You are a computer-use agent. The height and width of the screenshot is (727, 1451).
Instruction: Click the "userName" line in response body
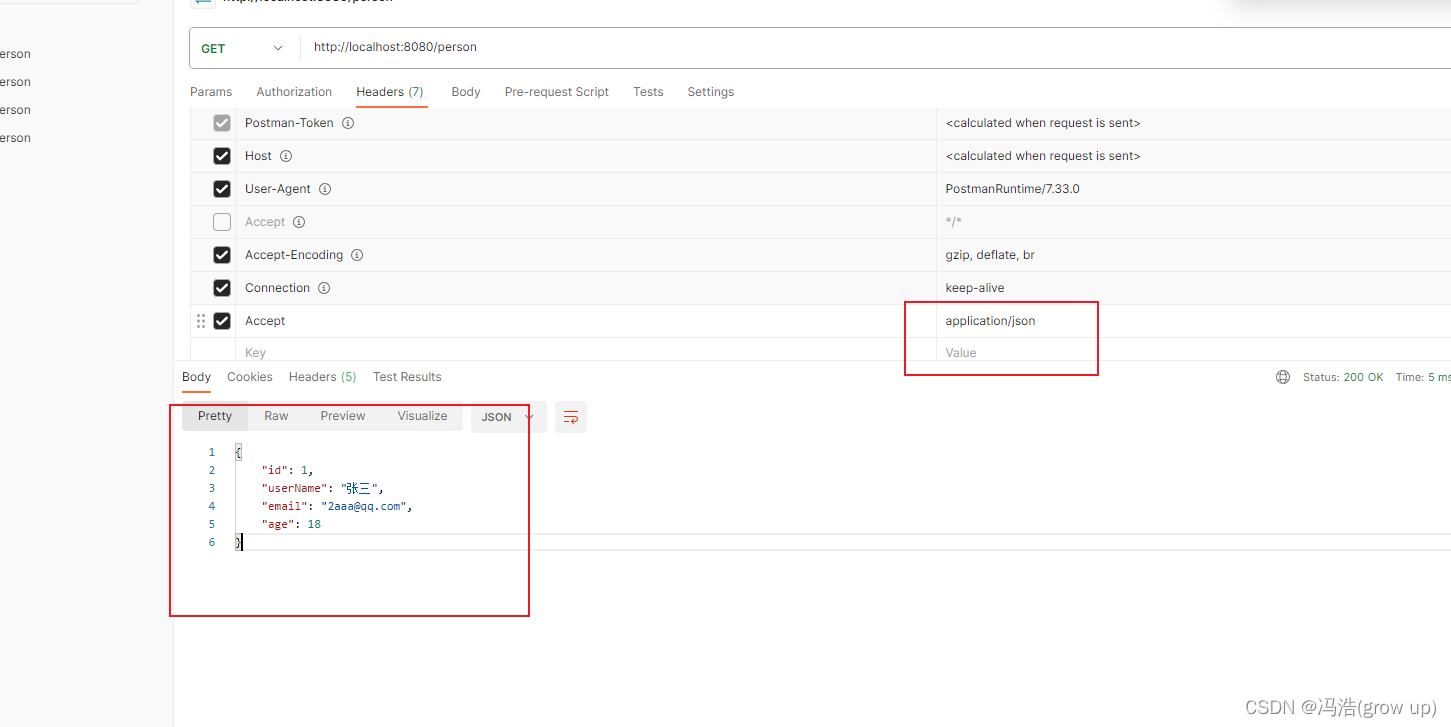point(322,488)
